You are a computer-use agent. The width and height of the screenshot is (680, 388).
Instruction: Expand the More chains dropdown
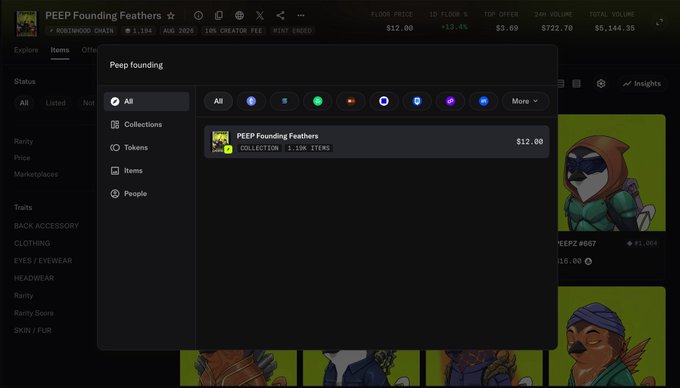(525, 101)
